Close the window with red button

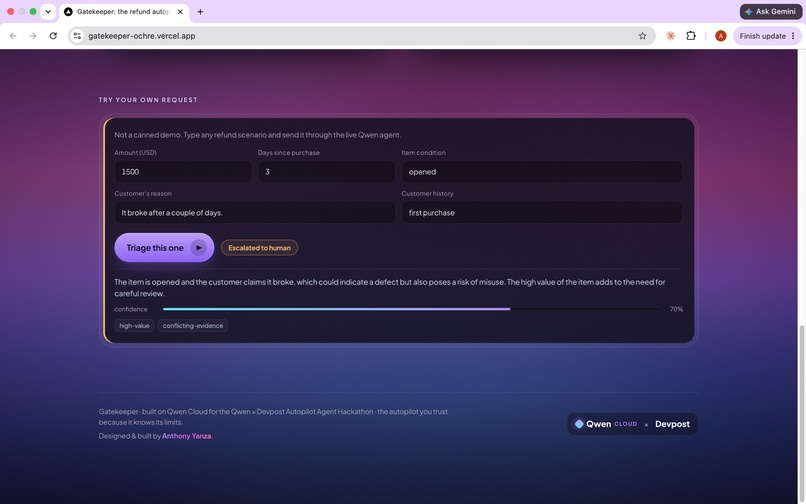pos(10,11)
